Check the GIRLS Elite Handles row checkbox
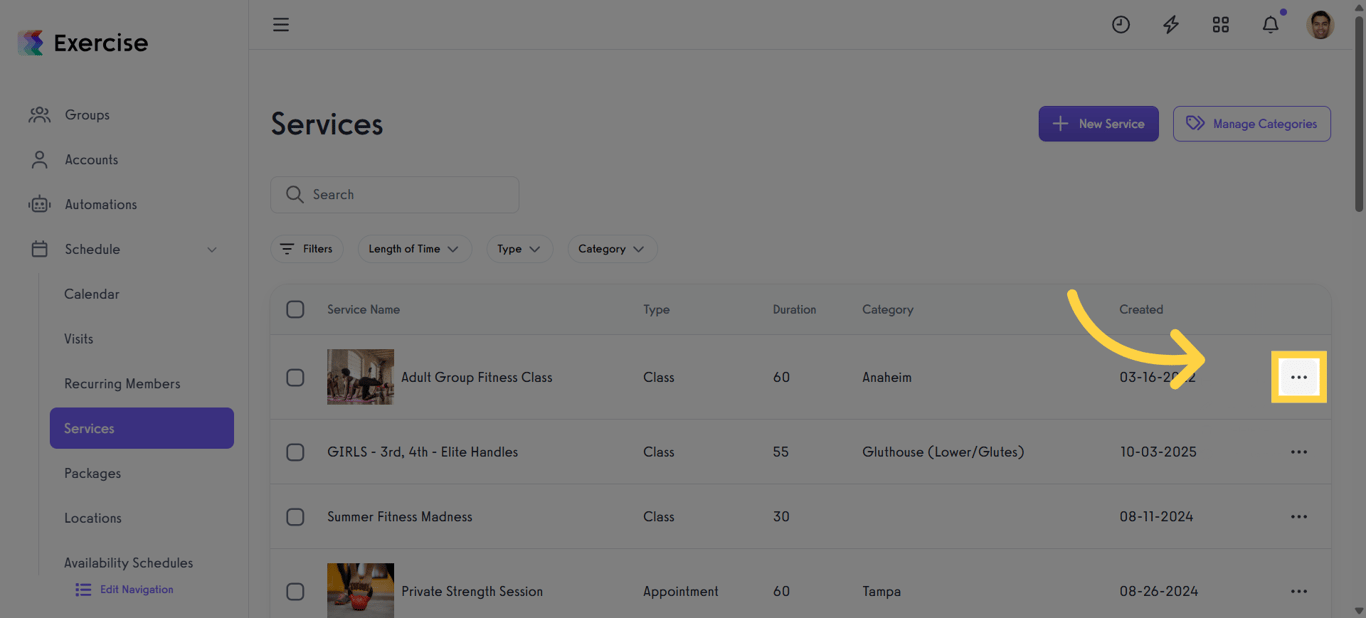This screenshot has width=1366, height=618. pyautogui.click(x=295, y=452)
